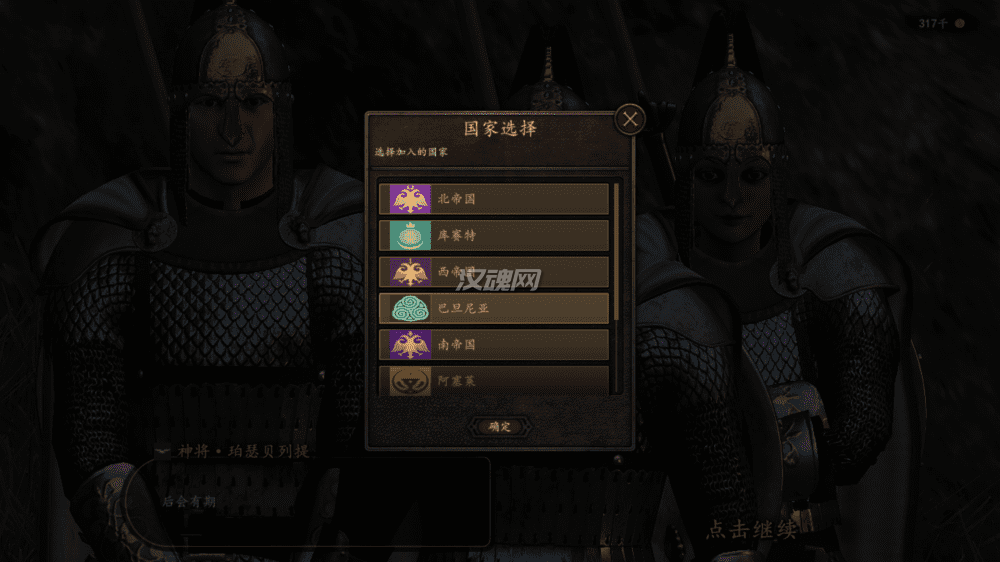Click the 巴旦尼亚 triple-spiral emblem
1000x562 pixels.
click(x=410, y=308)
